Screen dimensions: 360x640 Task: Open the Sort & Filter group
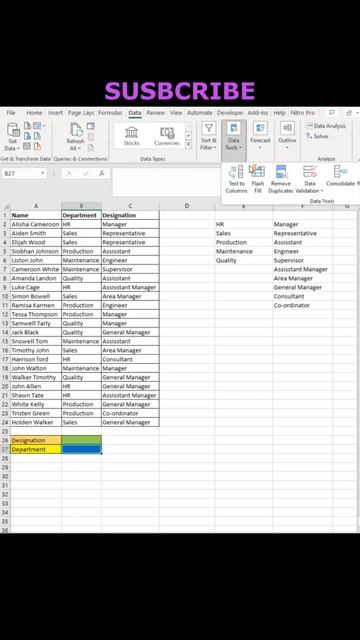click(x=209, y=136)
